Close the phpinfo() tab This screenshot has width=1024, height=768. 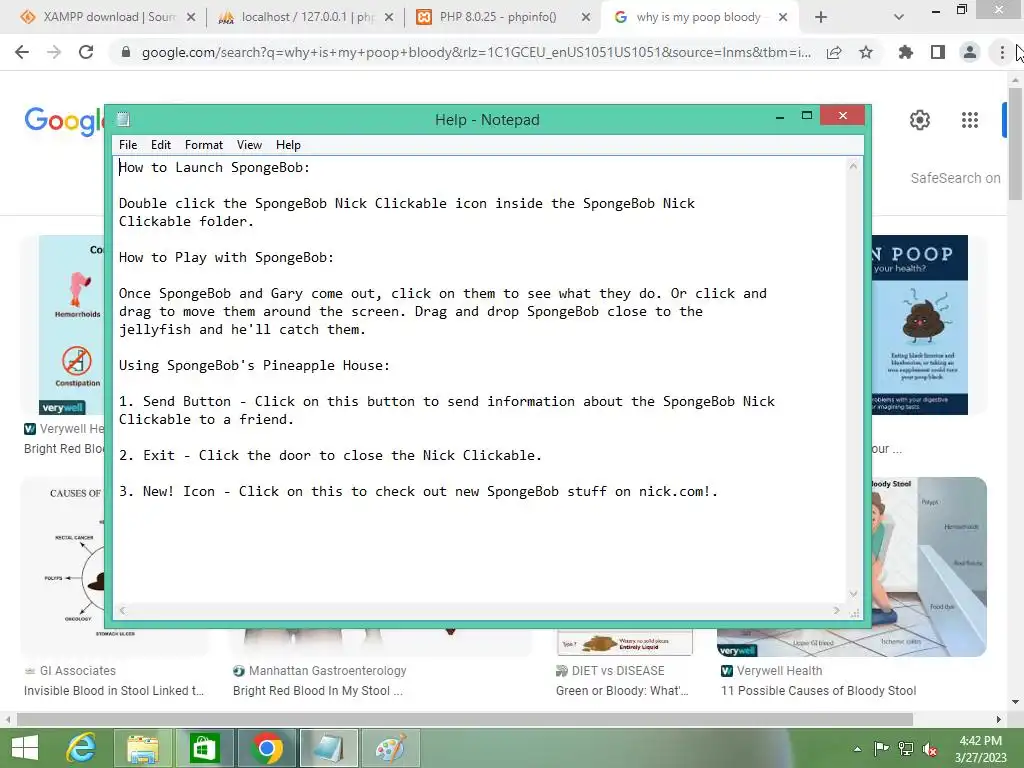(586, 18)
